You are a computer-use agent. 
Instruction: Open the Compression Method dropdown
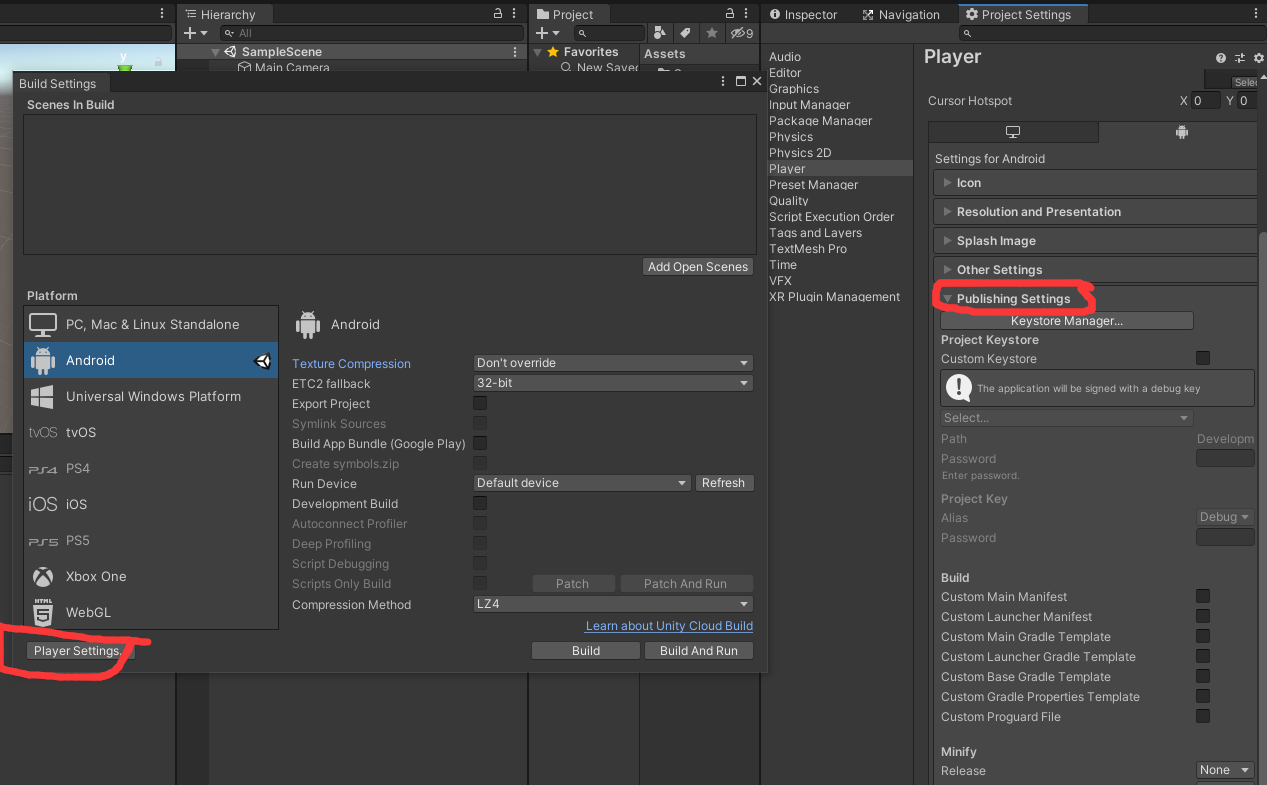(613, 604)
